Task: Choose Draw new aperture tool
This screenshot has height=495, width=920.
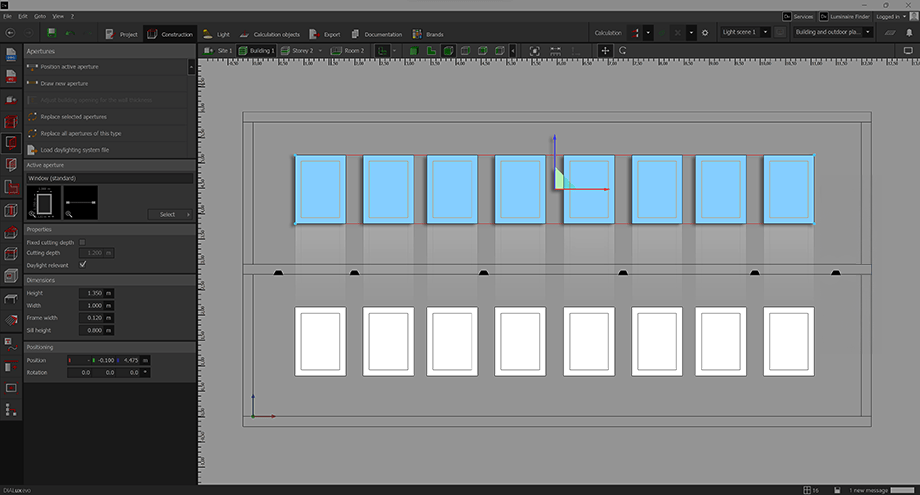Action: click(x=68, y=83)
